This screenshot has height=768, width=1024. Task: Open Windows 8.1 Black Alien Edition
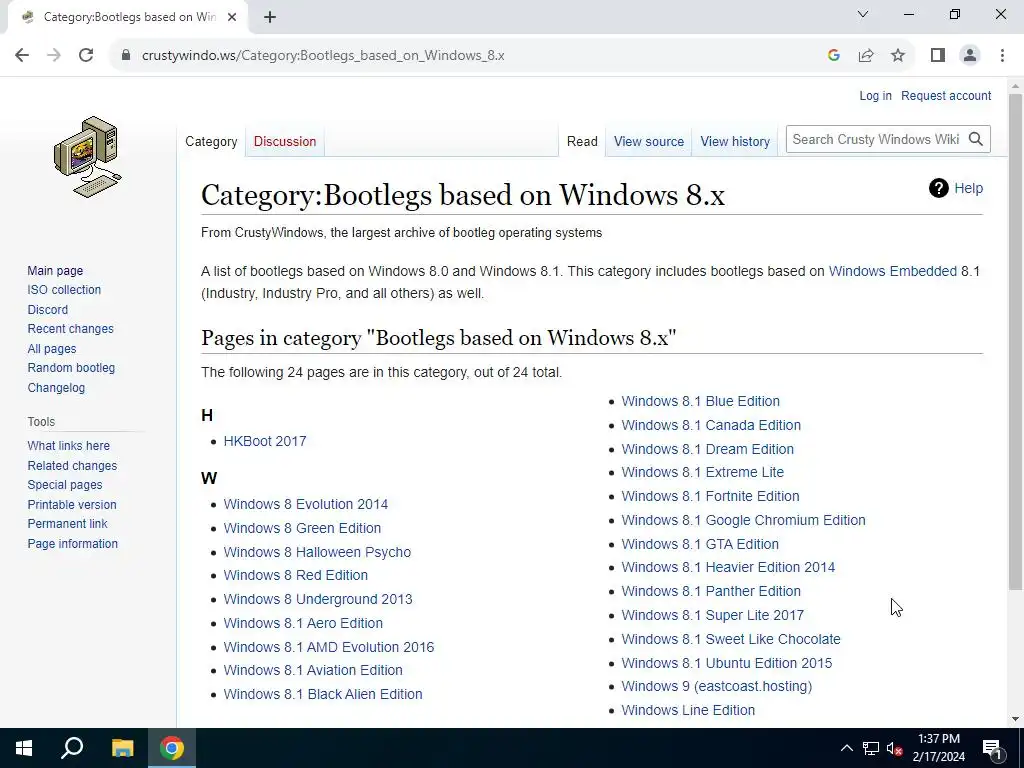coord(323,694)
